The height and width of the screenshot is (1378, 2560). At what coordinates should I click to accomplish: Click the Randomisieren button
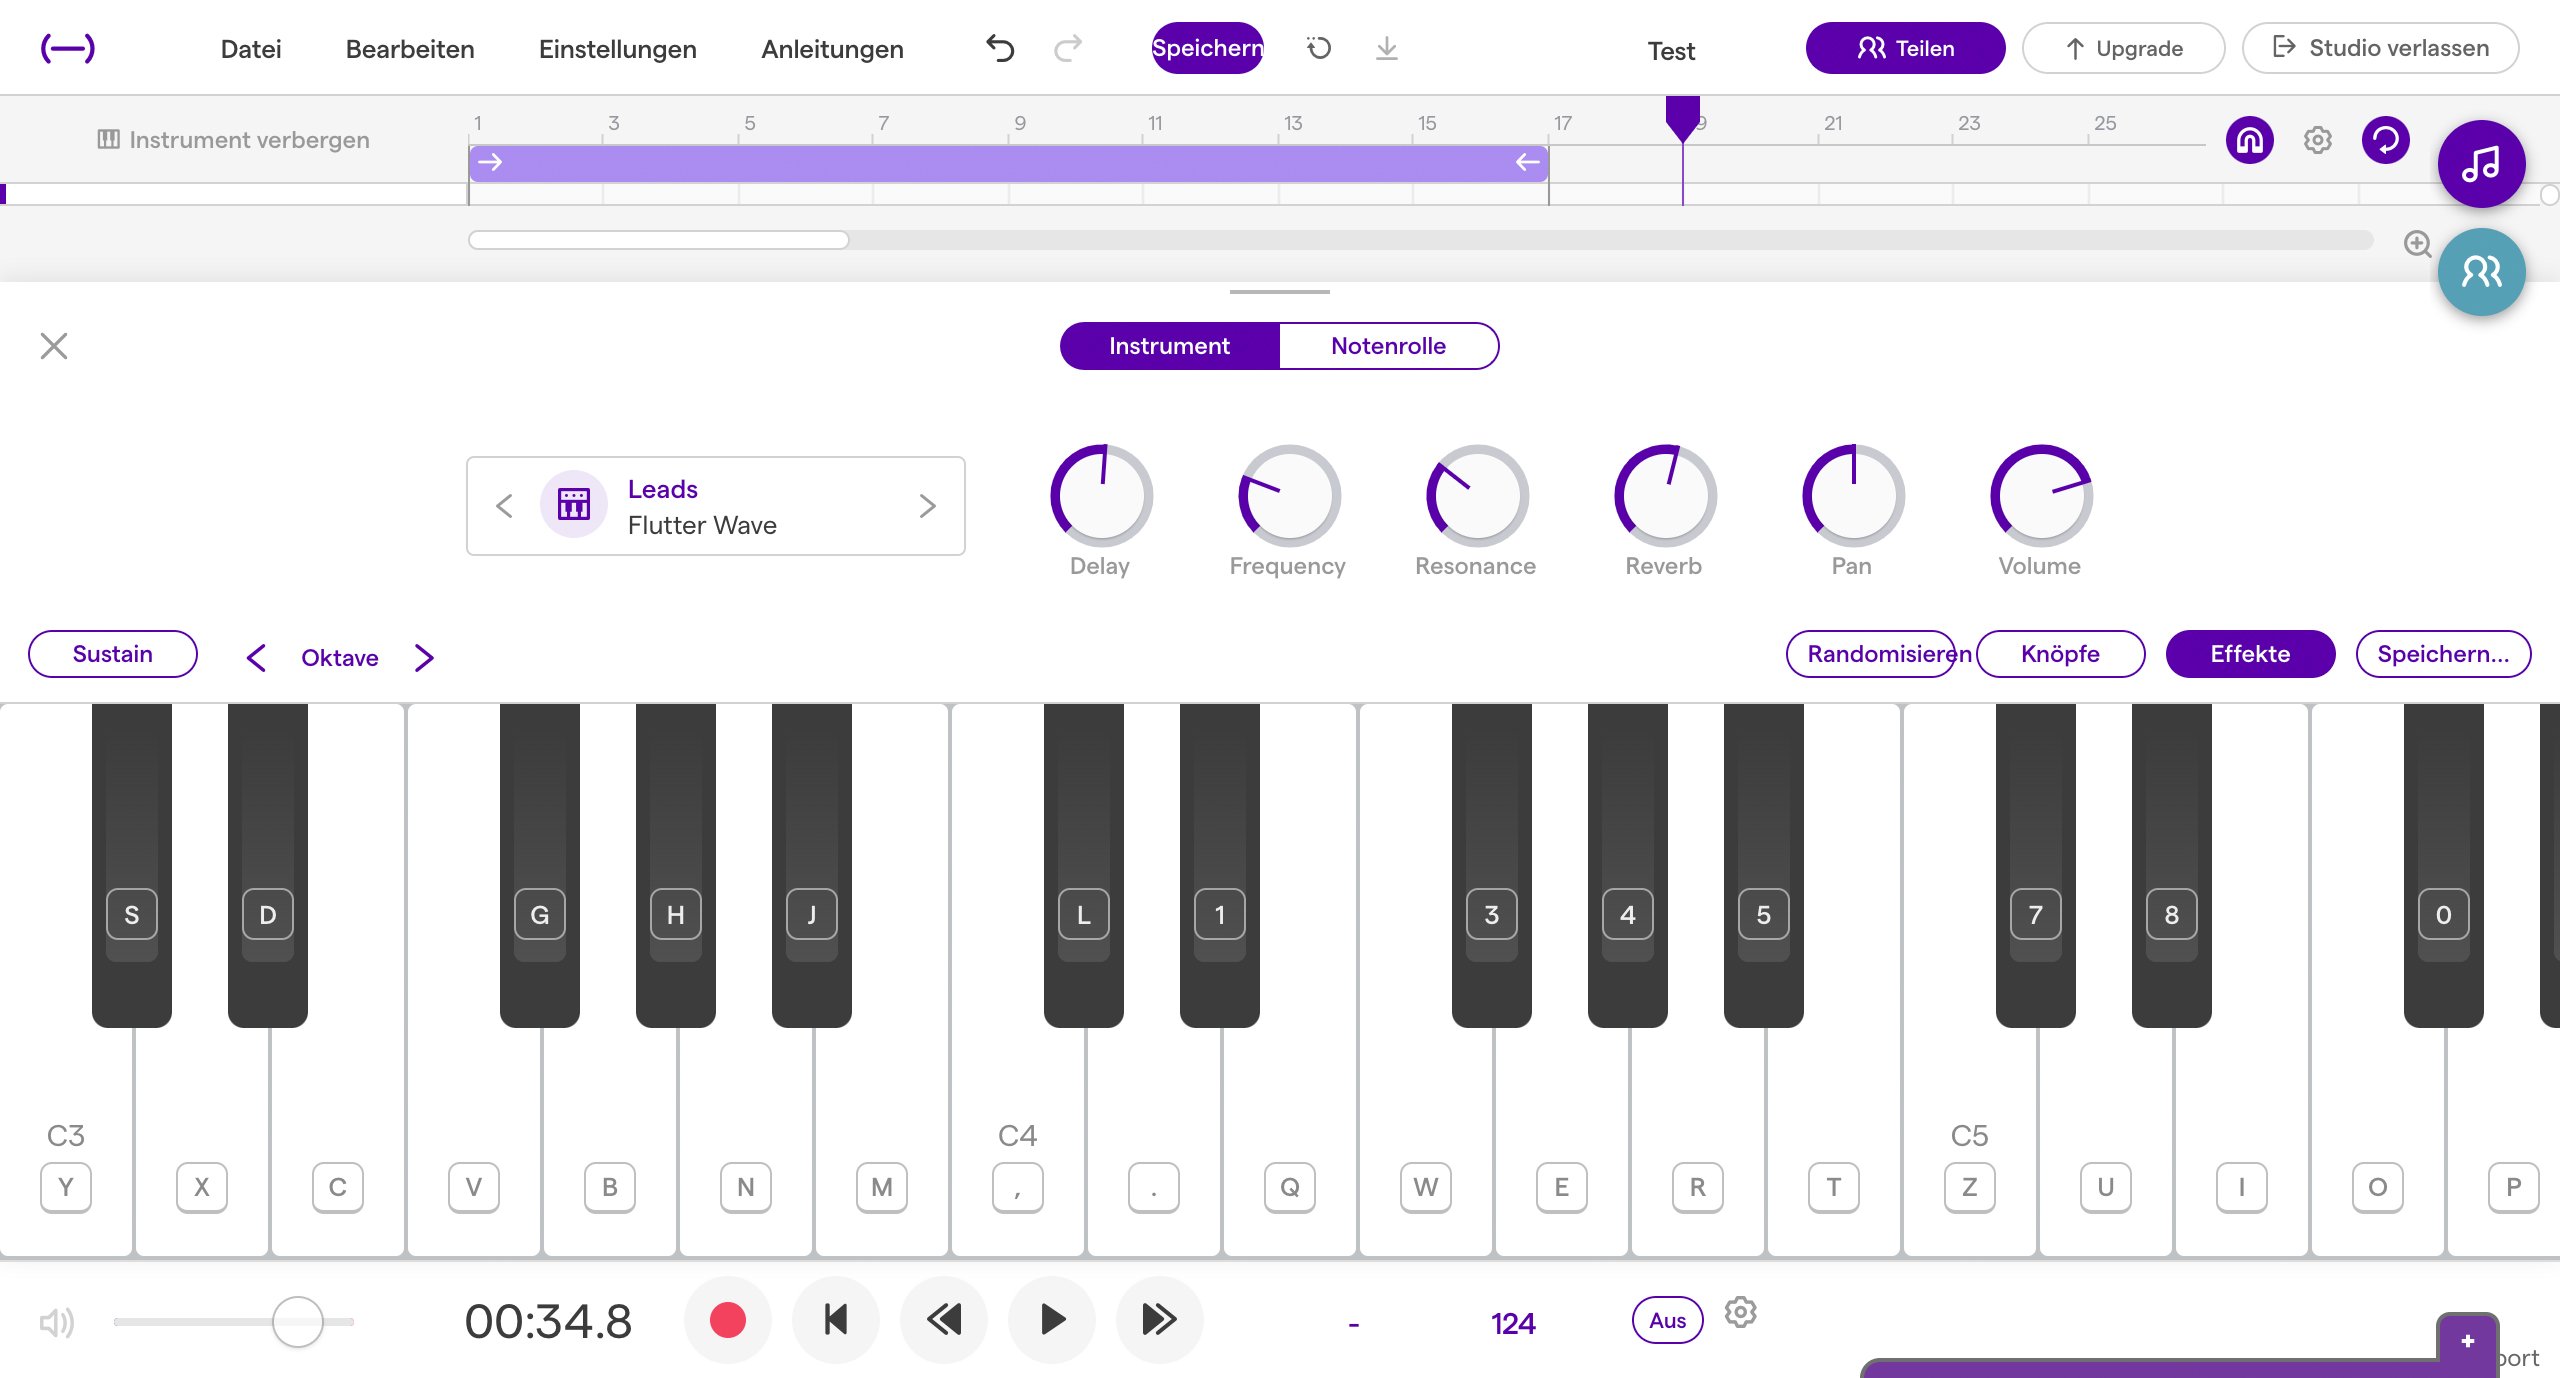point(1870,654)
